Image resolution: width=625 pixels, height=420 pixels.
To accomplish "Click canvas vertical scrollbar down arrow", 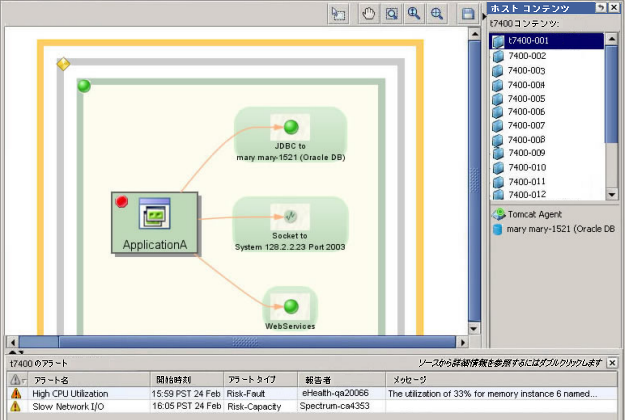I will point(474,329).
